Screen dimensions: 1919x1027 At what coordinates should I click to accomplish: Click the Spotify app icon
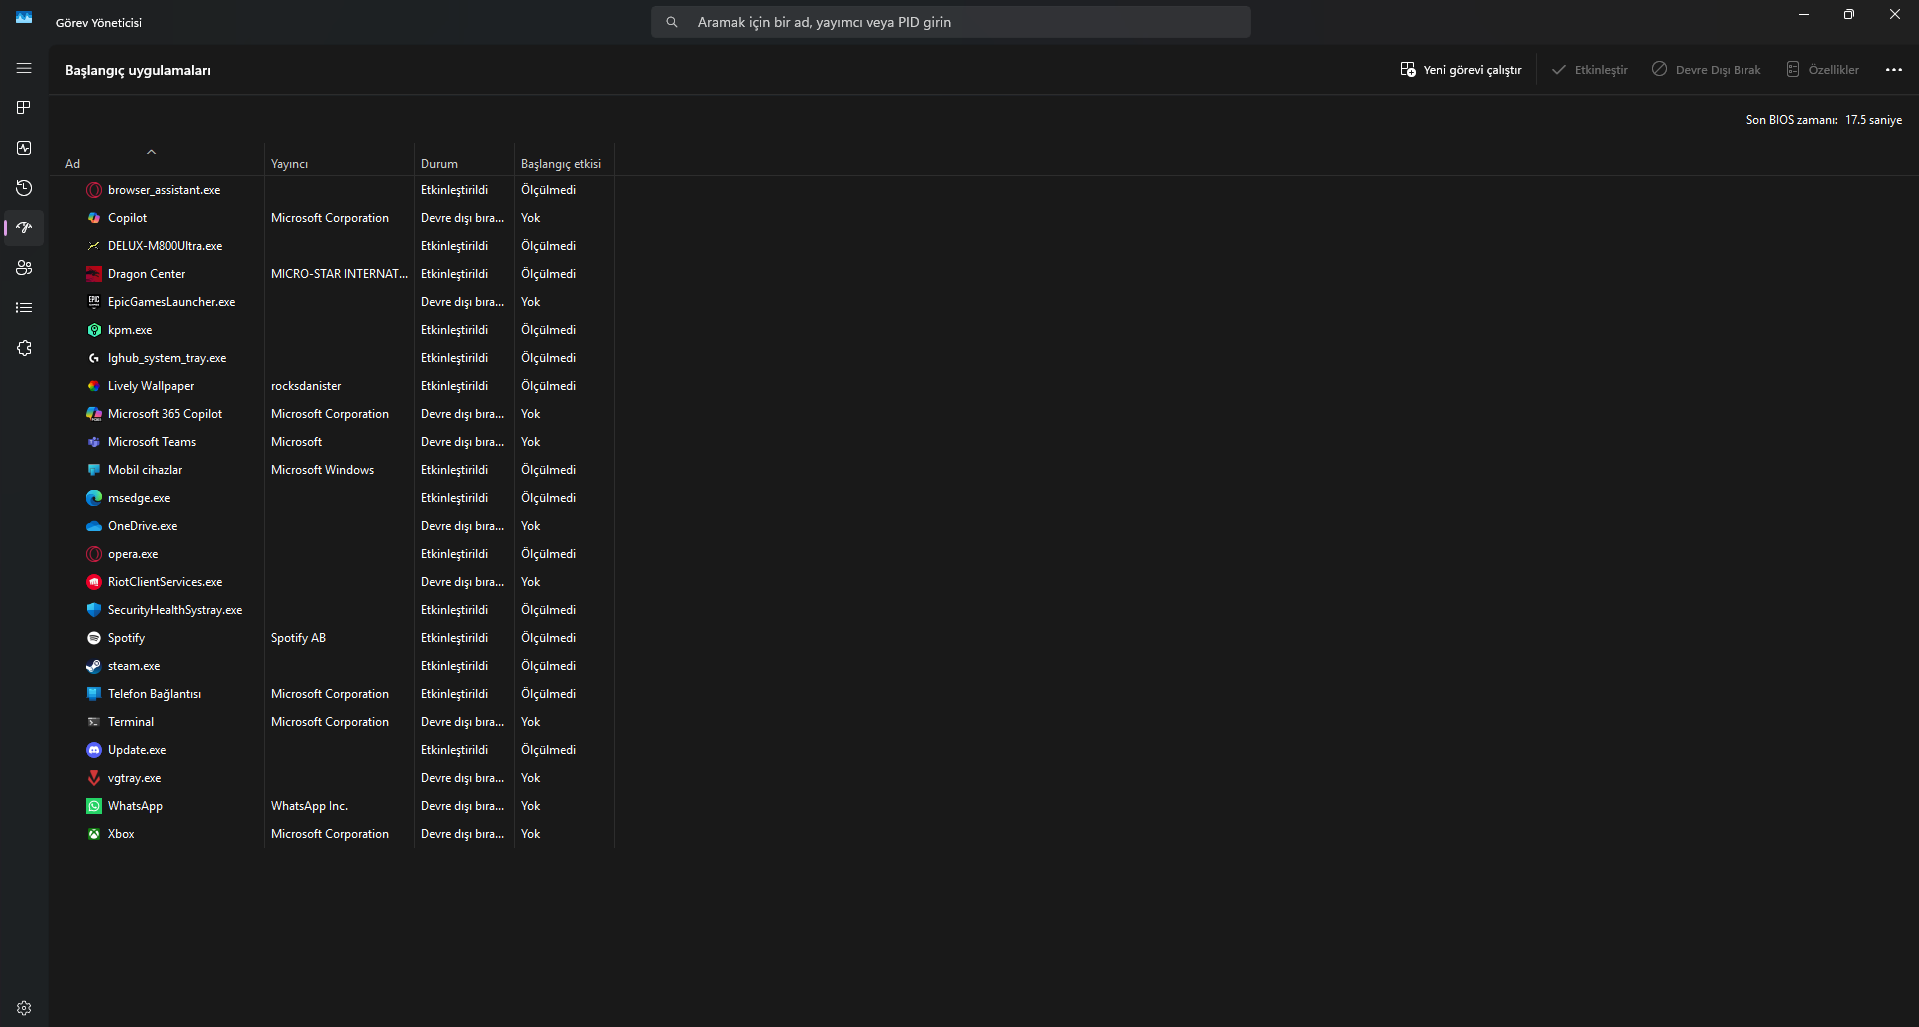pos(94,638)
